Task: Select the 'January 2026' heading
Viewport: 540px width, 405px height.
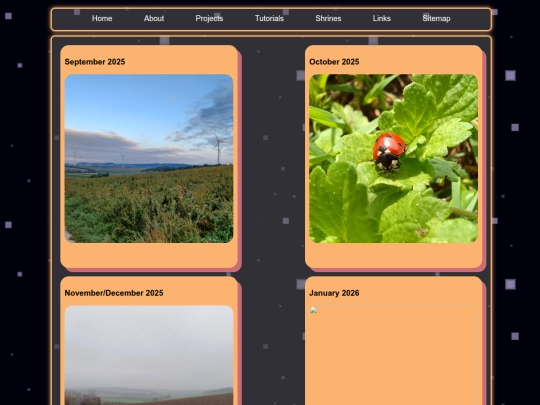Action: (x=334, y=293)
